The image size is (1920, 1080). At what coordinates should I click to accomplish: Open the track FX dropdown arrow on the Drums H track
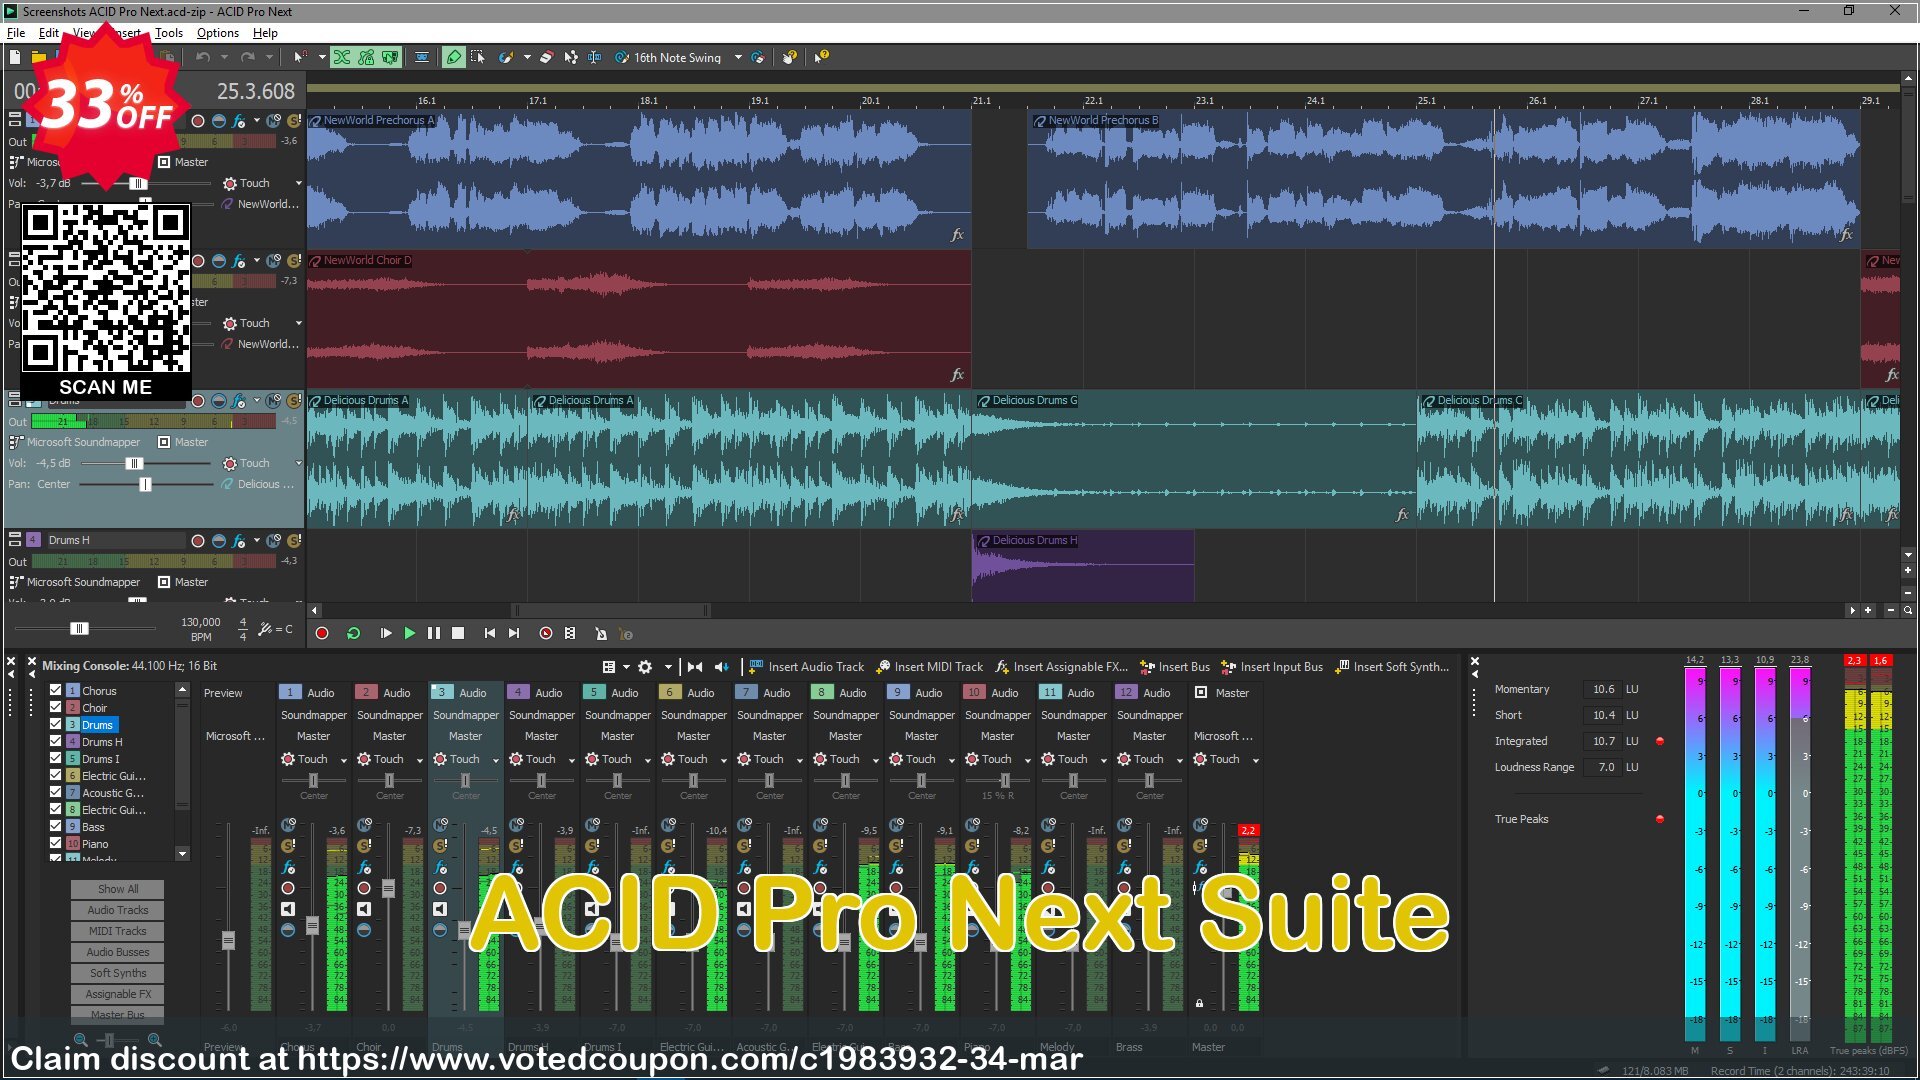click(x=257, y=540)
